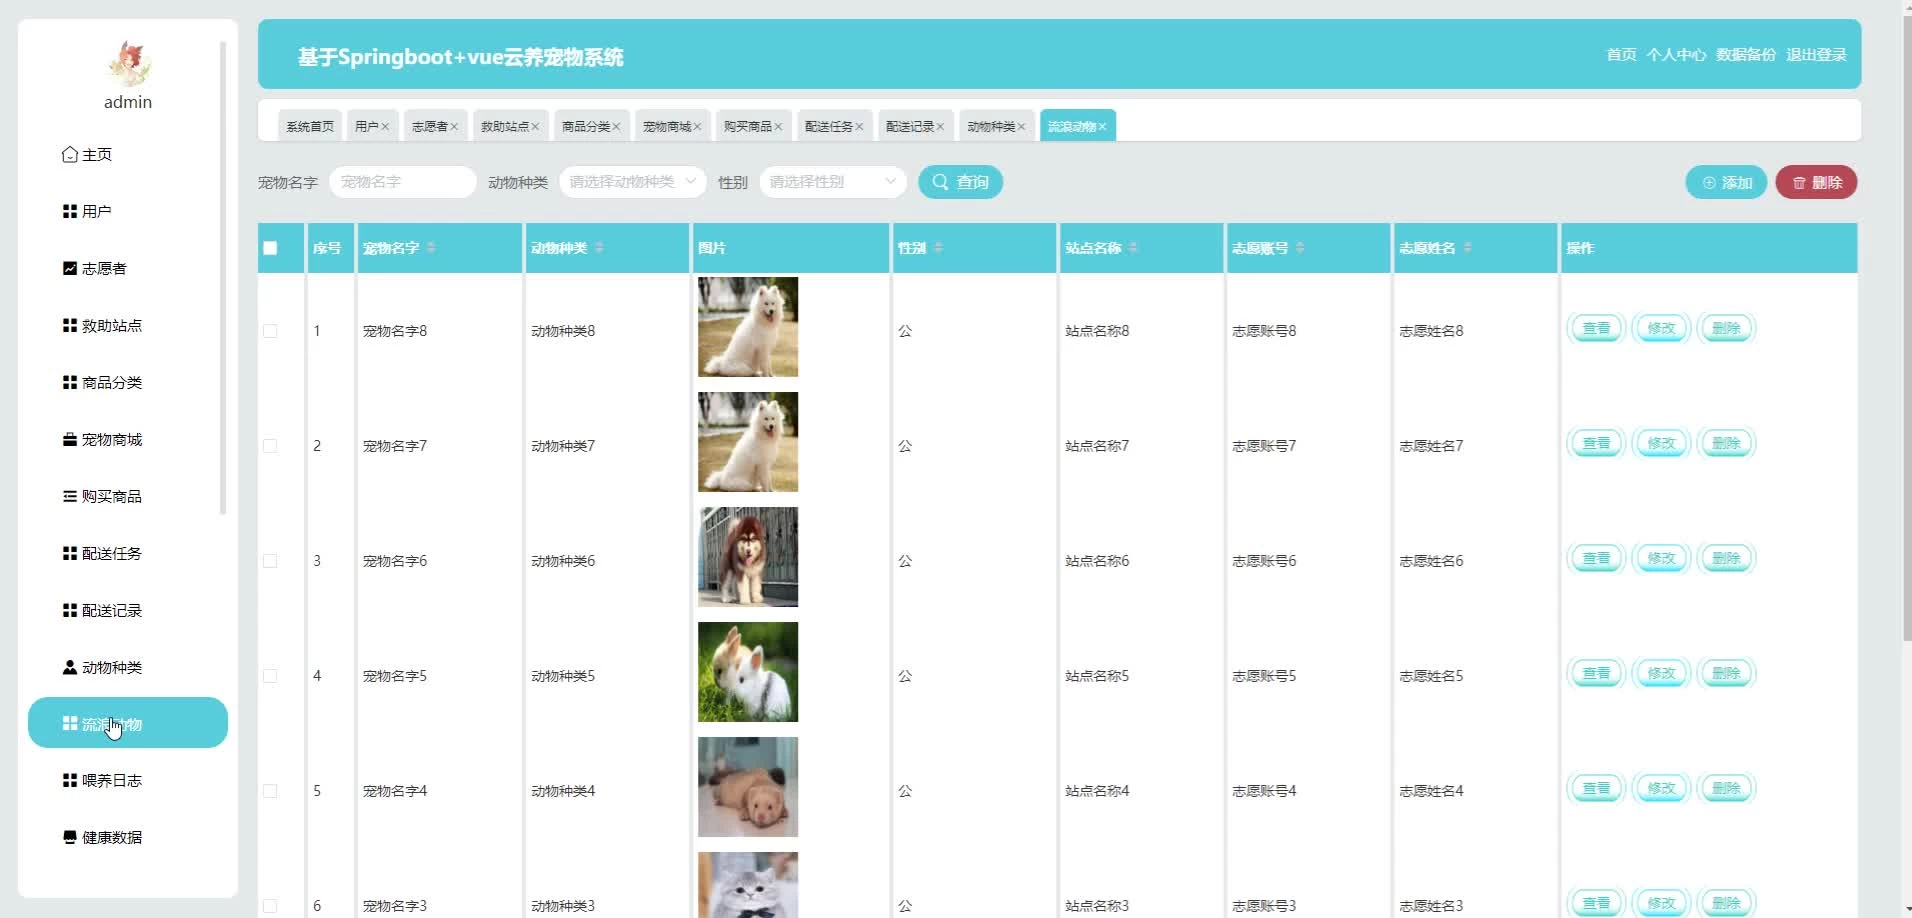Open the photo for 宠物名字6
Screen dimensions: 1912x918
(748, 557)
